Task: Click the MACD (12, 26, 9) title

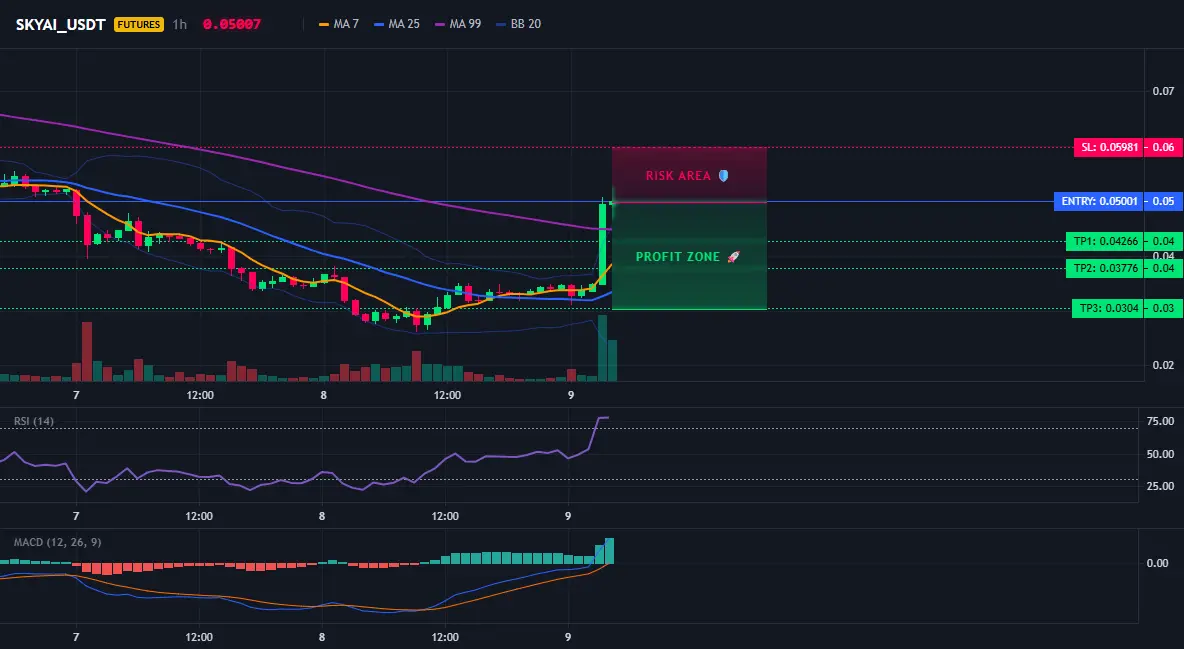Action: (x=57, y=542)
